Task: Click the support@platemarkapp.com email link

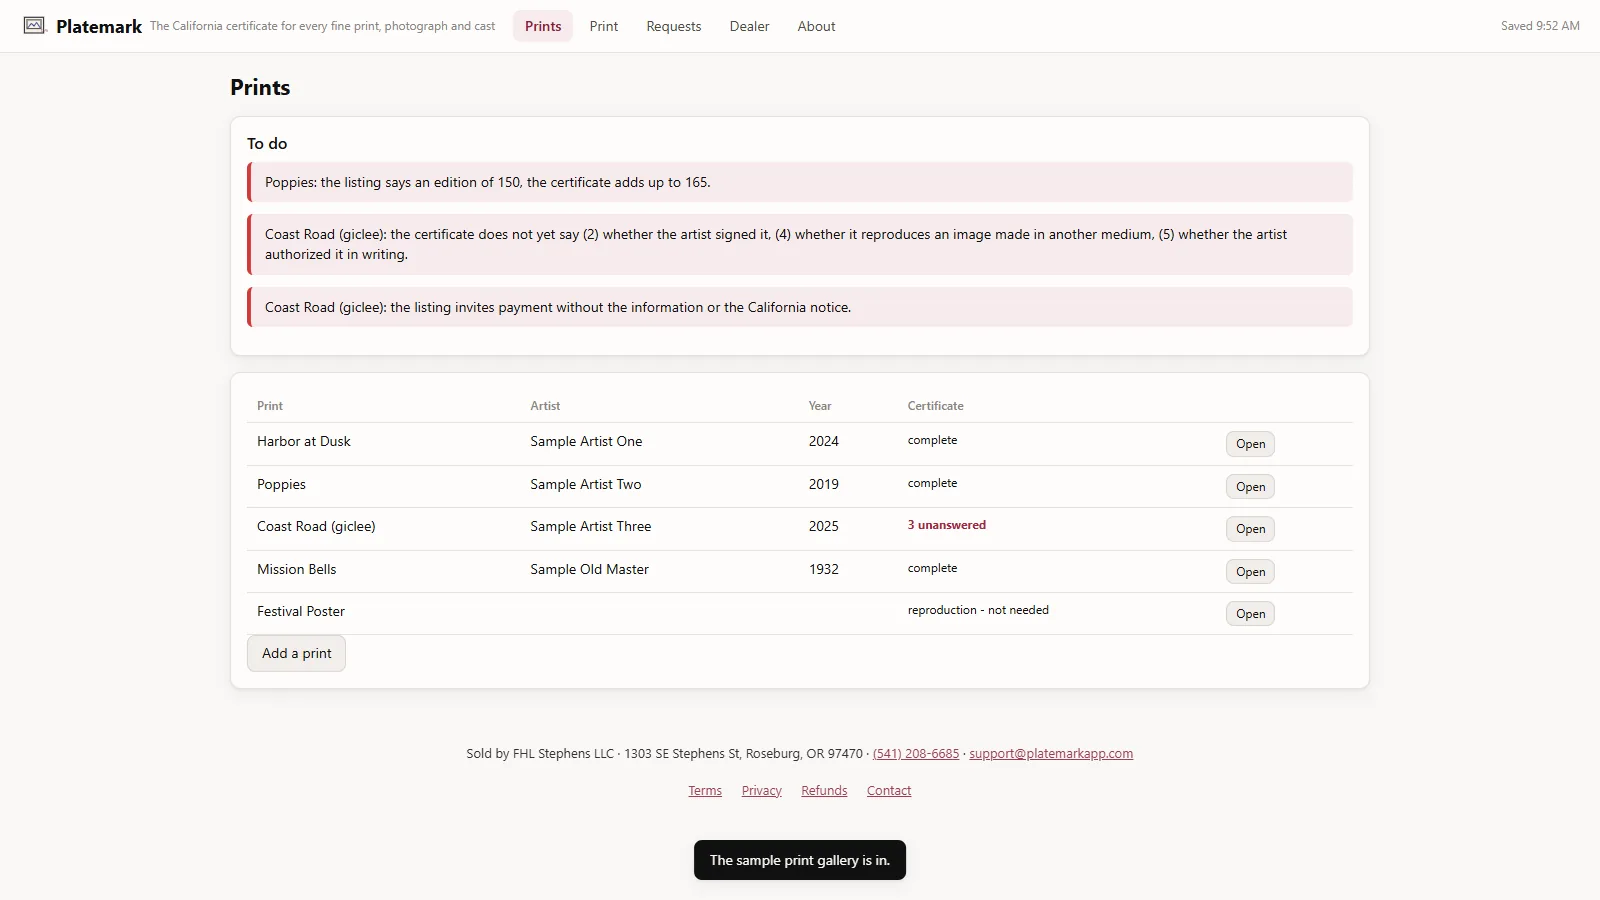Action: click(1051, 754)
